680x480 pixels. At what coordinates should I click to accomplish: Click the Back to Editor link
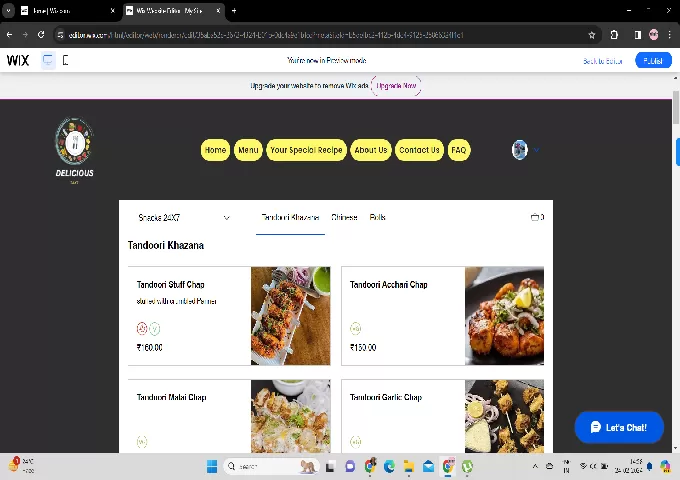click(602, 61)
